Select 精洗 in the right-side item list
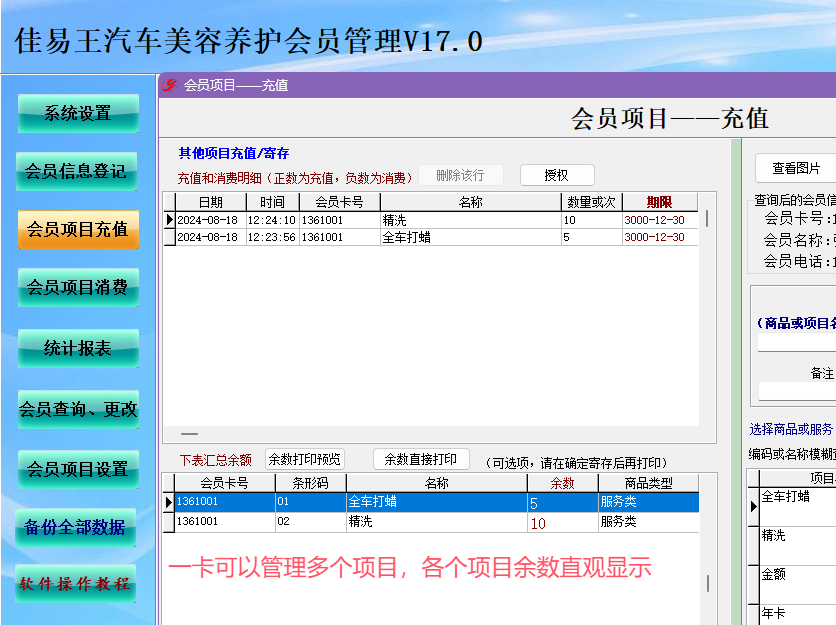This screenshot has width=836, height=625. pos(798,546)
